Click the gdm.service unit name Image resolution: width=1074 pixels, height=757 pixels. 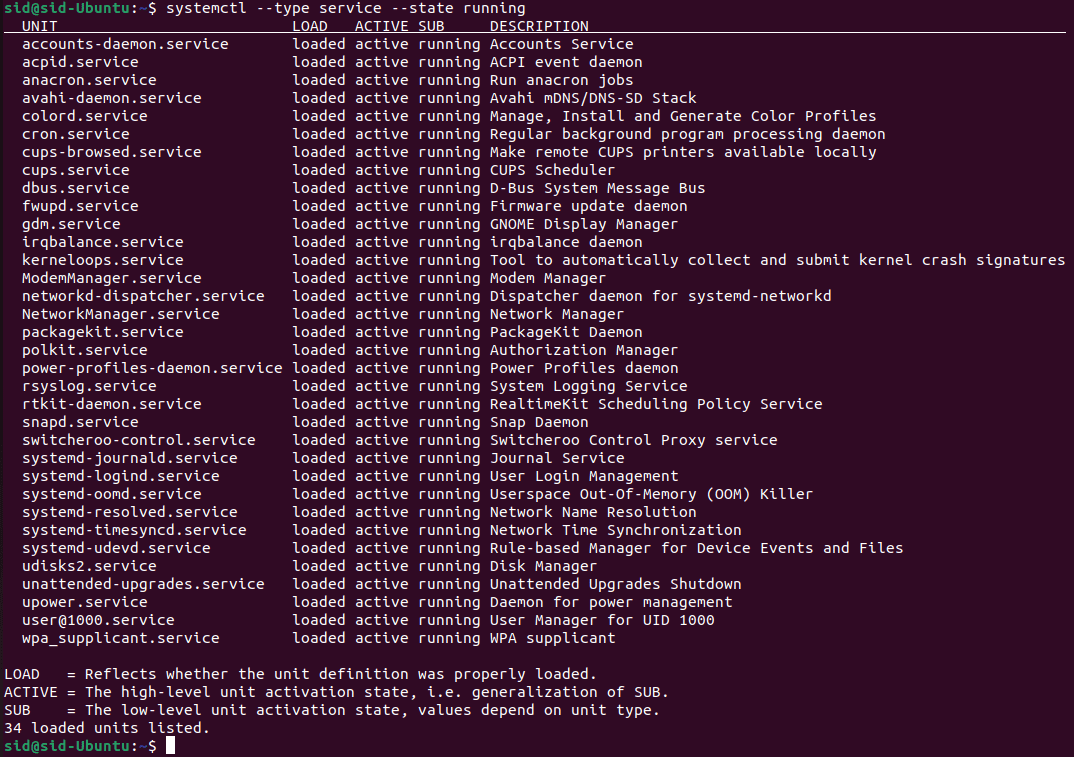(70, 224)
